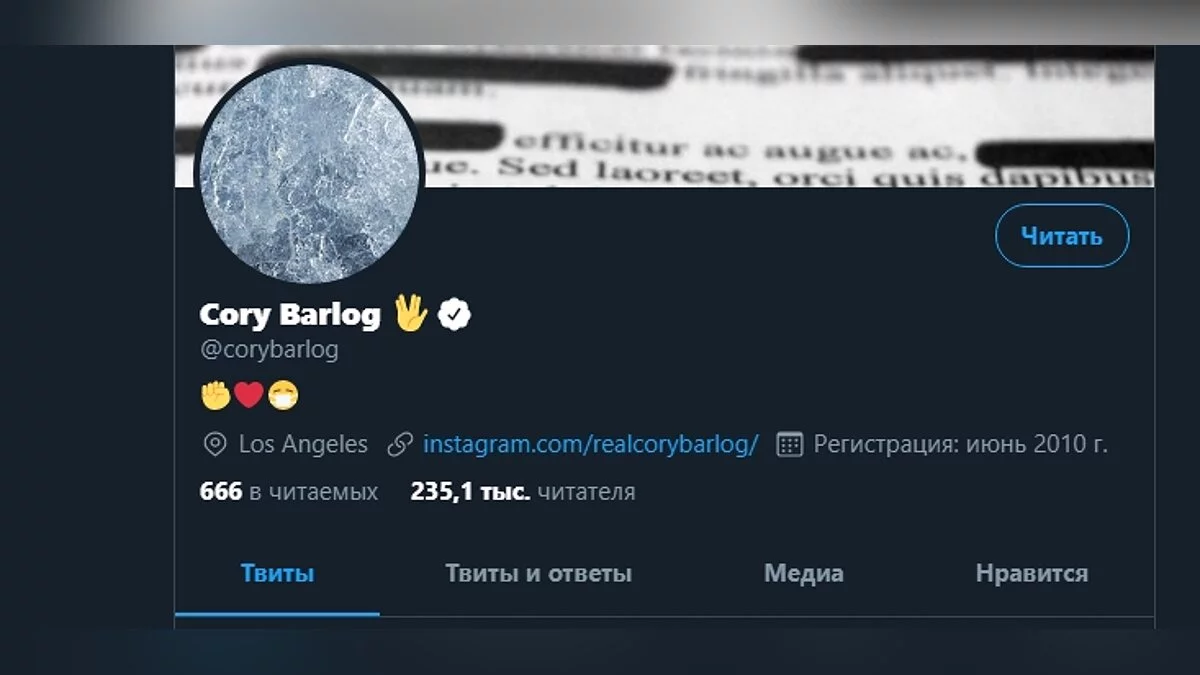Viewport: 1200px width, 675px height.
Task: Click the calendar icon beside registration date
Action: 790,445
